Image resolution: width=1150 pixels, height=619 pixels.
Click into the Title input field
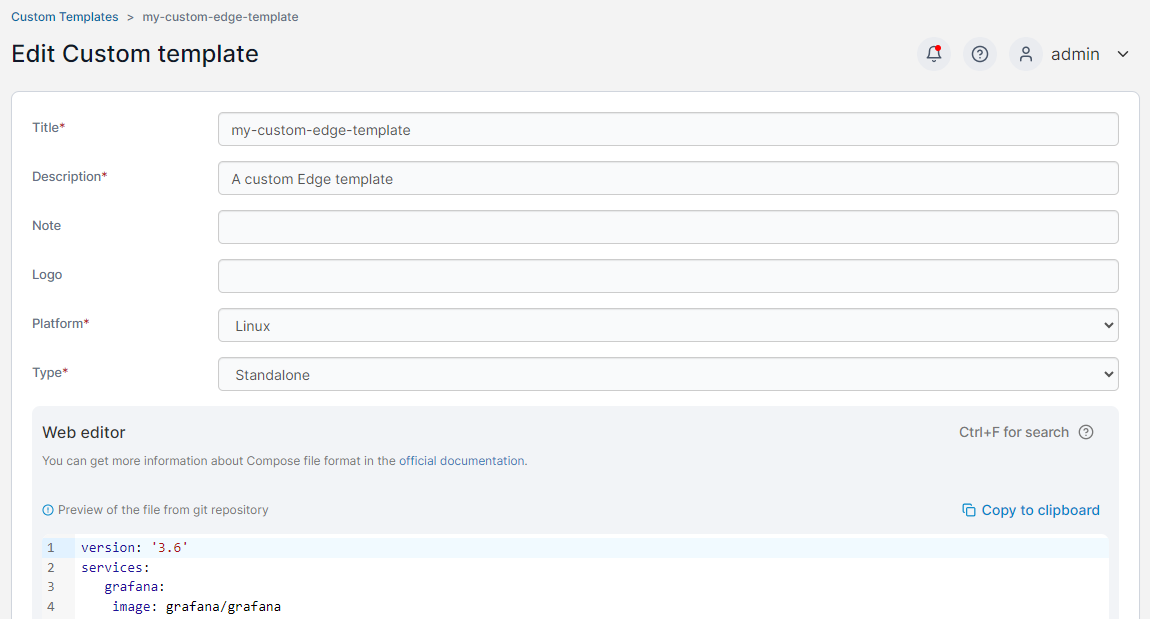[x=668, y=129]
